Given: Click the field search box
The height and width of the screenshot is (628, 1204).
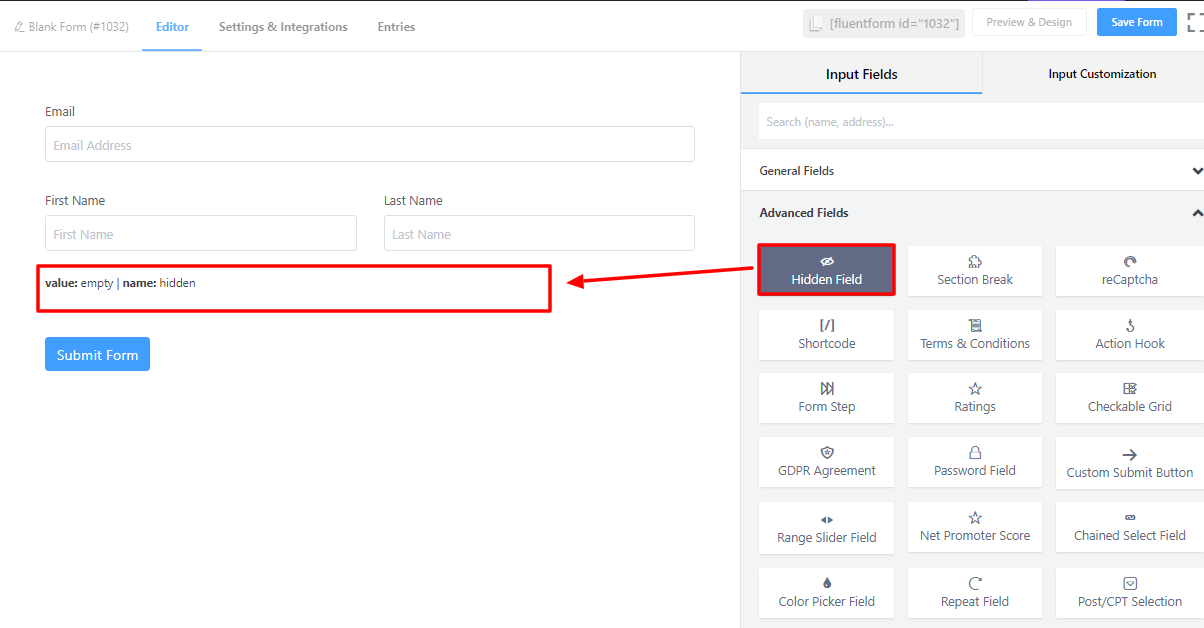Looking at the screenshot, I should tap(980, 122).
